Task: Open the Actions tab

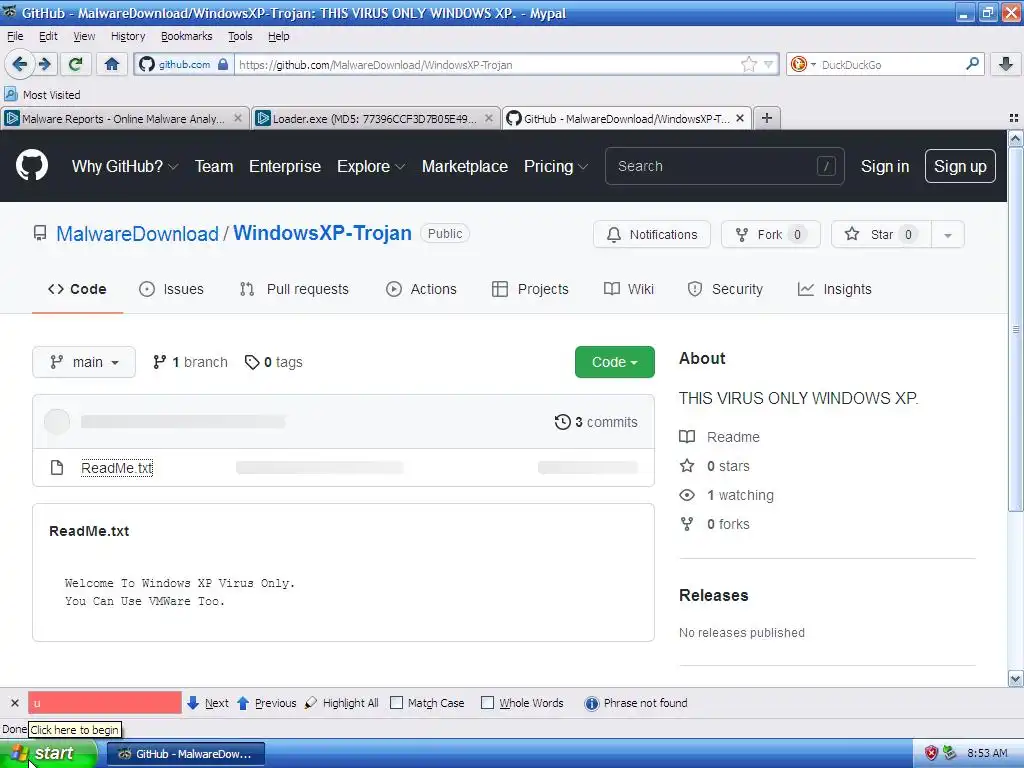Action: 421,289
